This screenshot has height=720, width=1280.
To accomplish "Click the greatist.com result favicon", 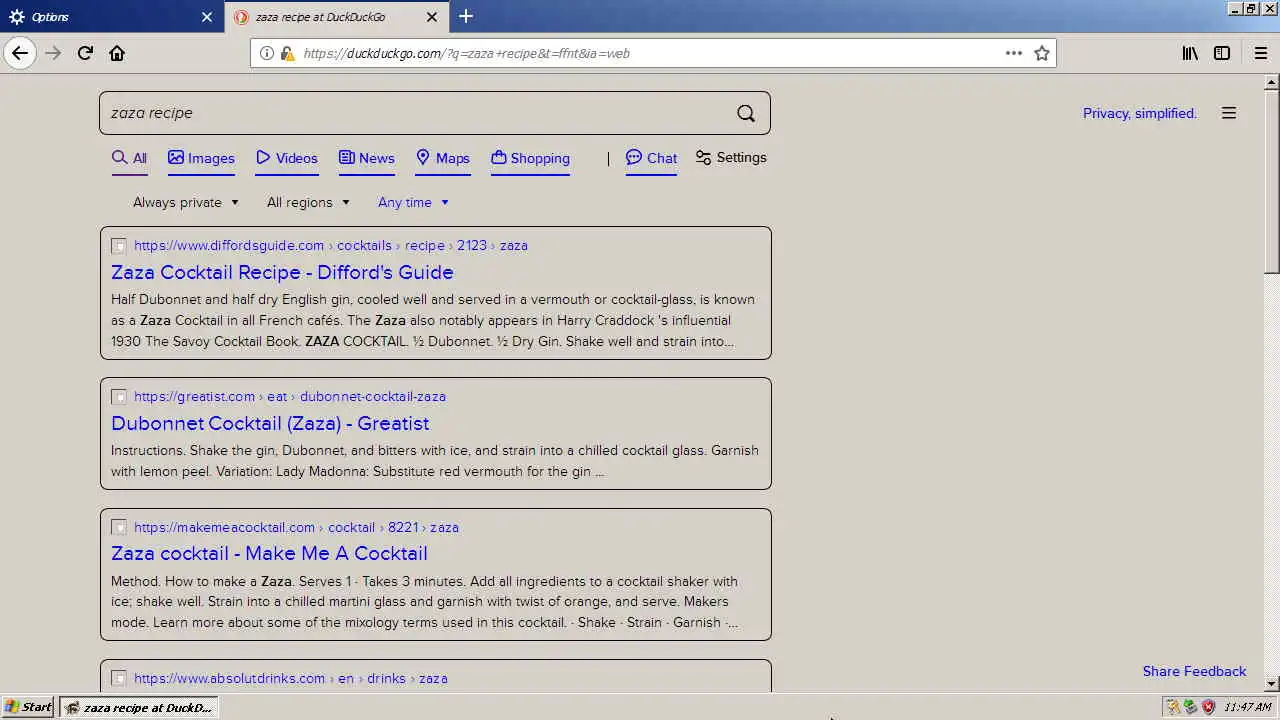I will [119, 396].
